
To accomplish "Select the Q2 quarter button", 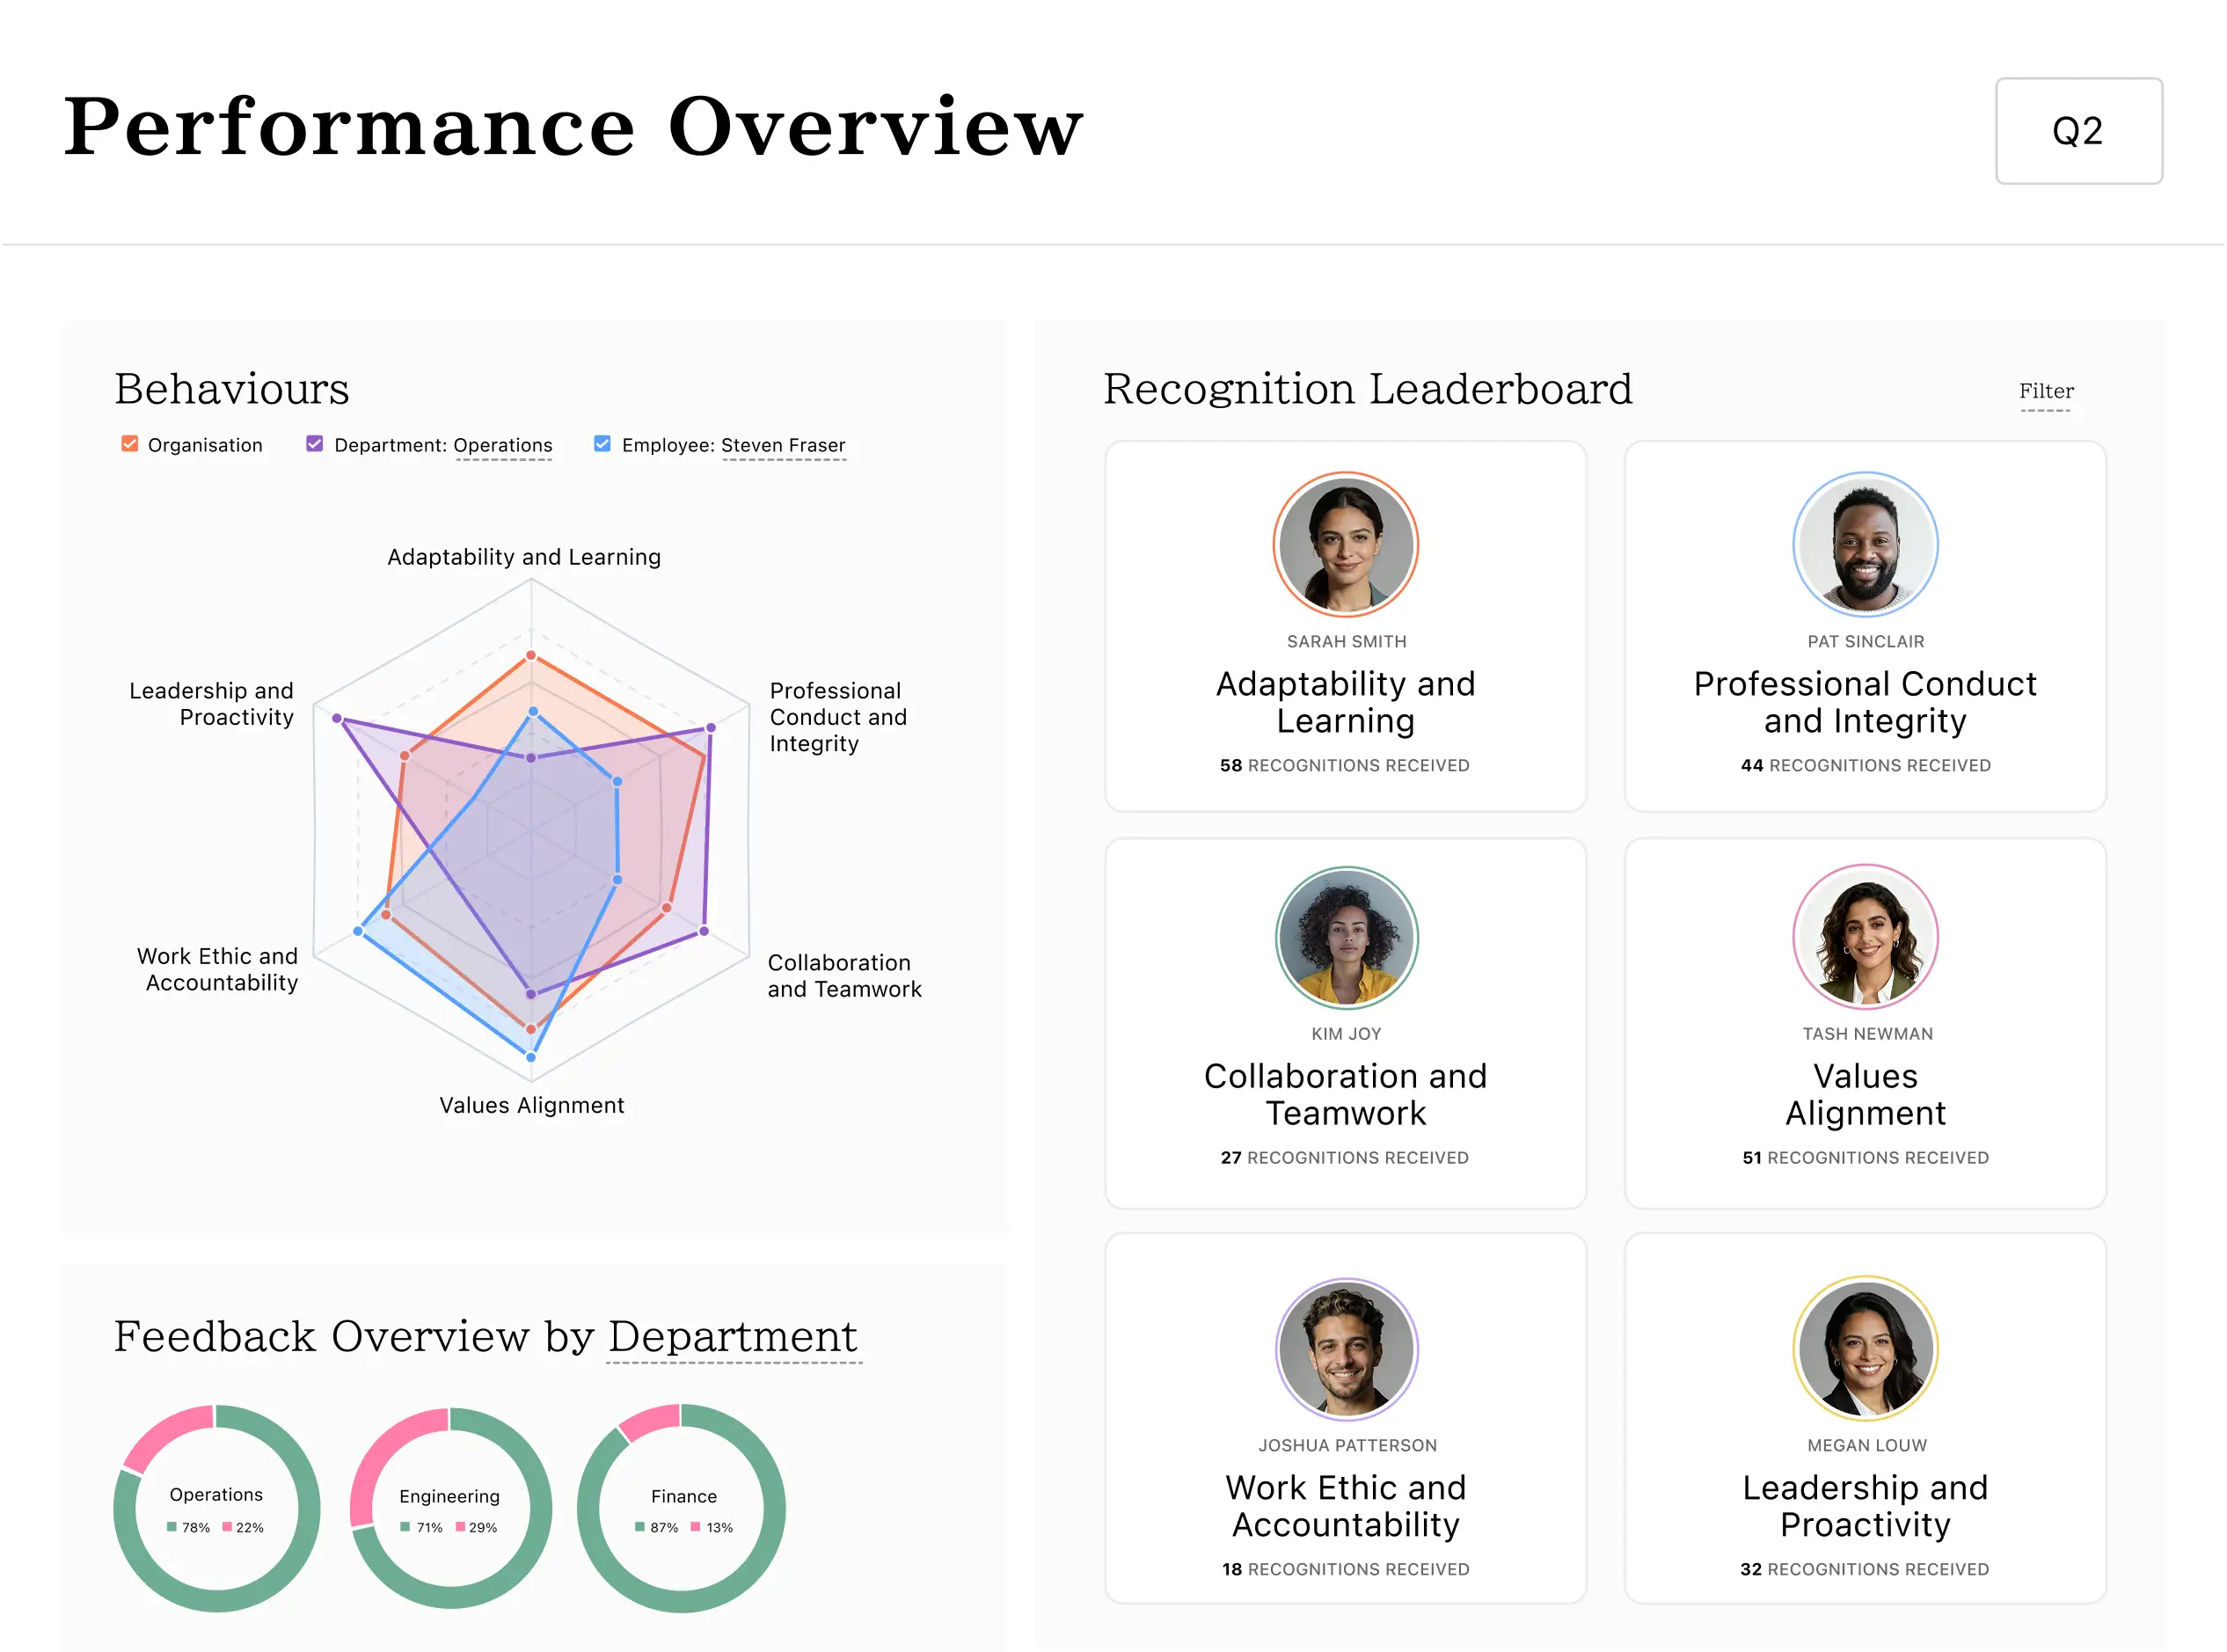I will coord(2078,131).
